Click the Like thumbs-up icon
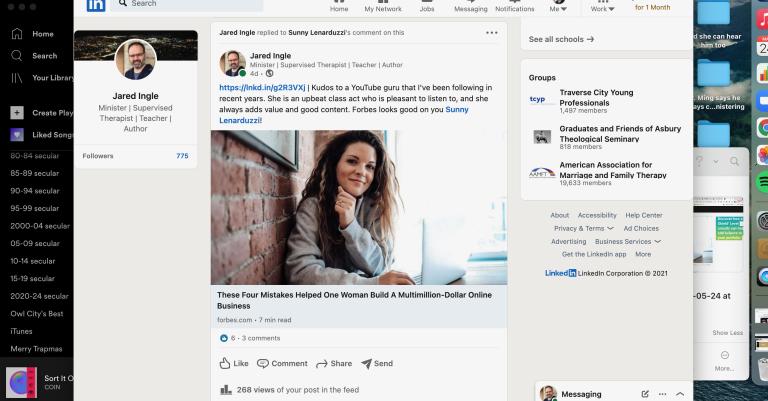This screenshot has width=768, height=401. click(x=225, y=363)
